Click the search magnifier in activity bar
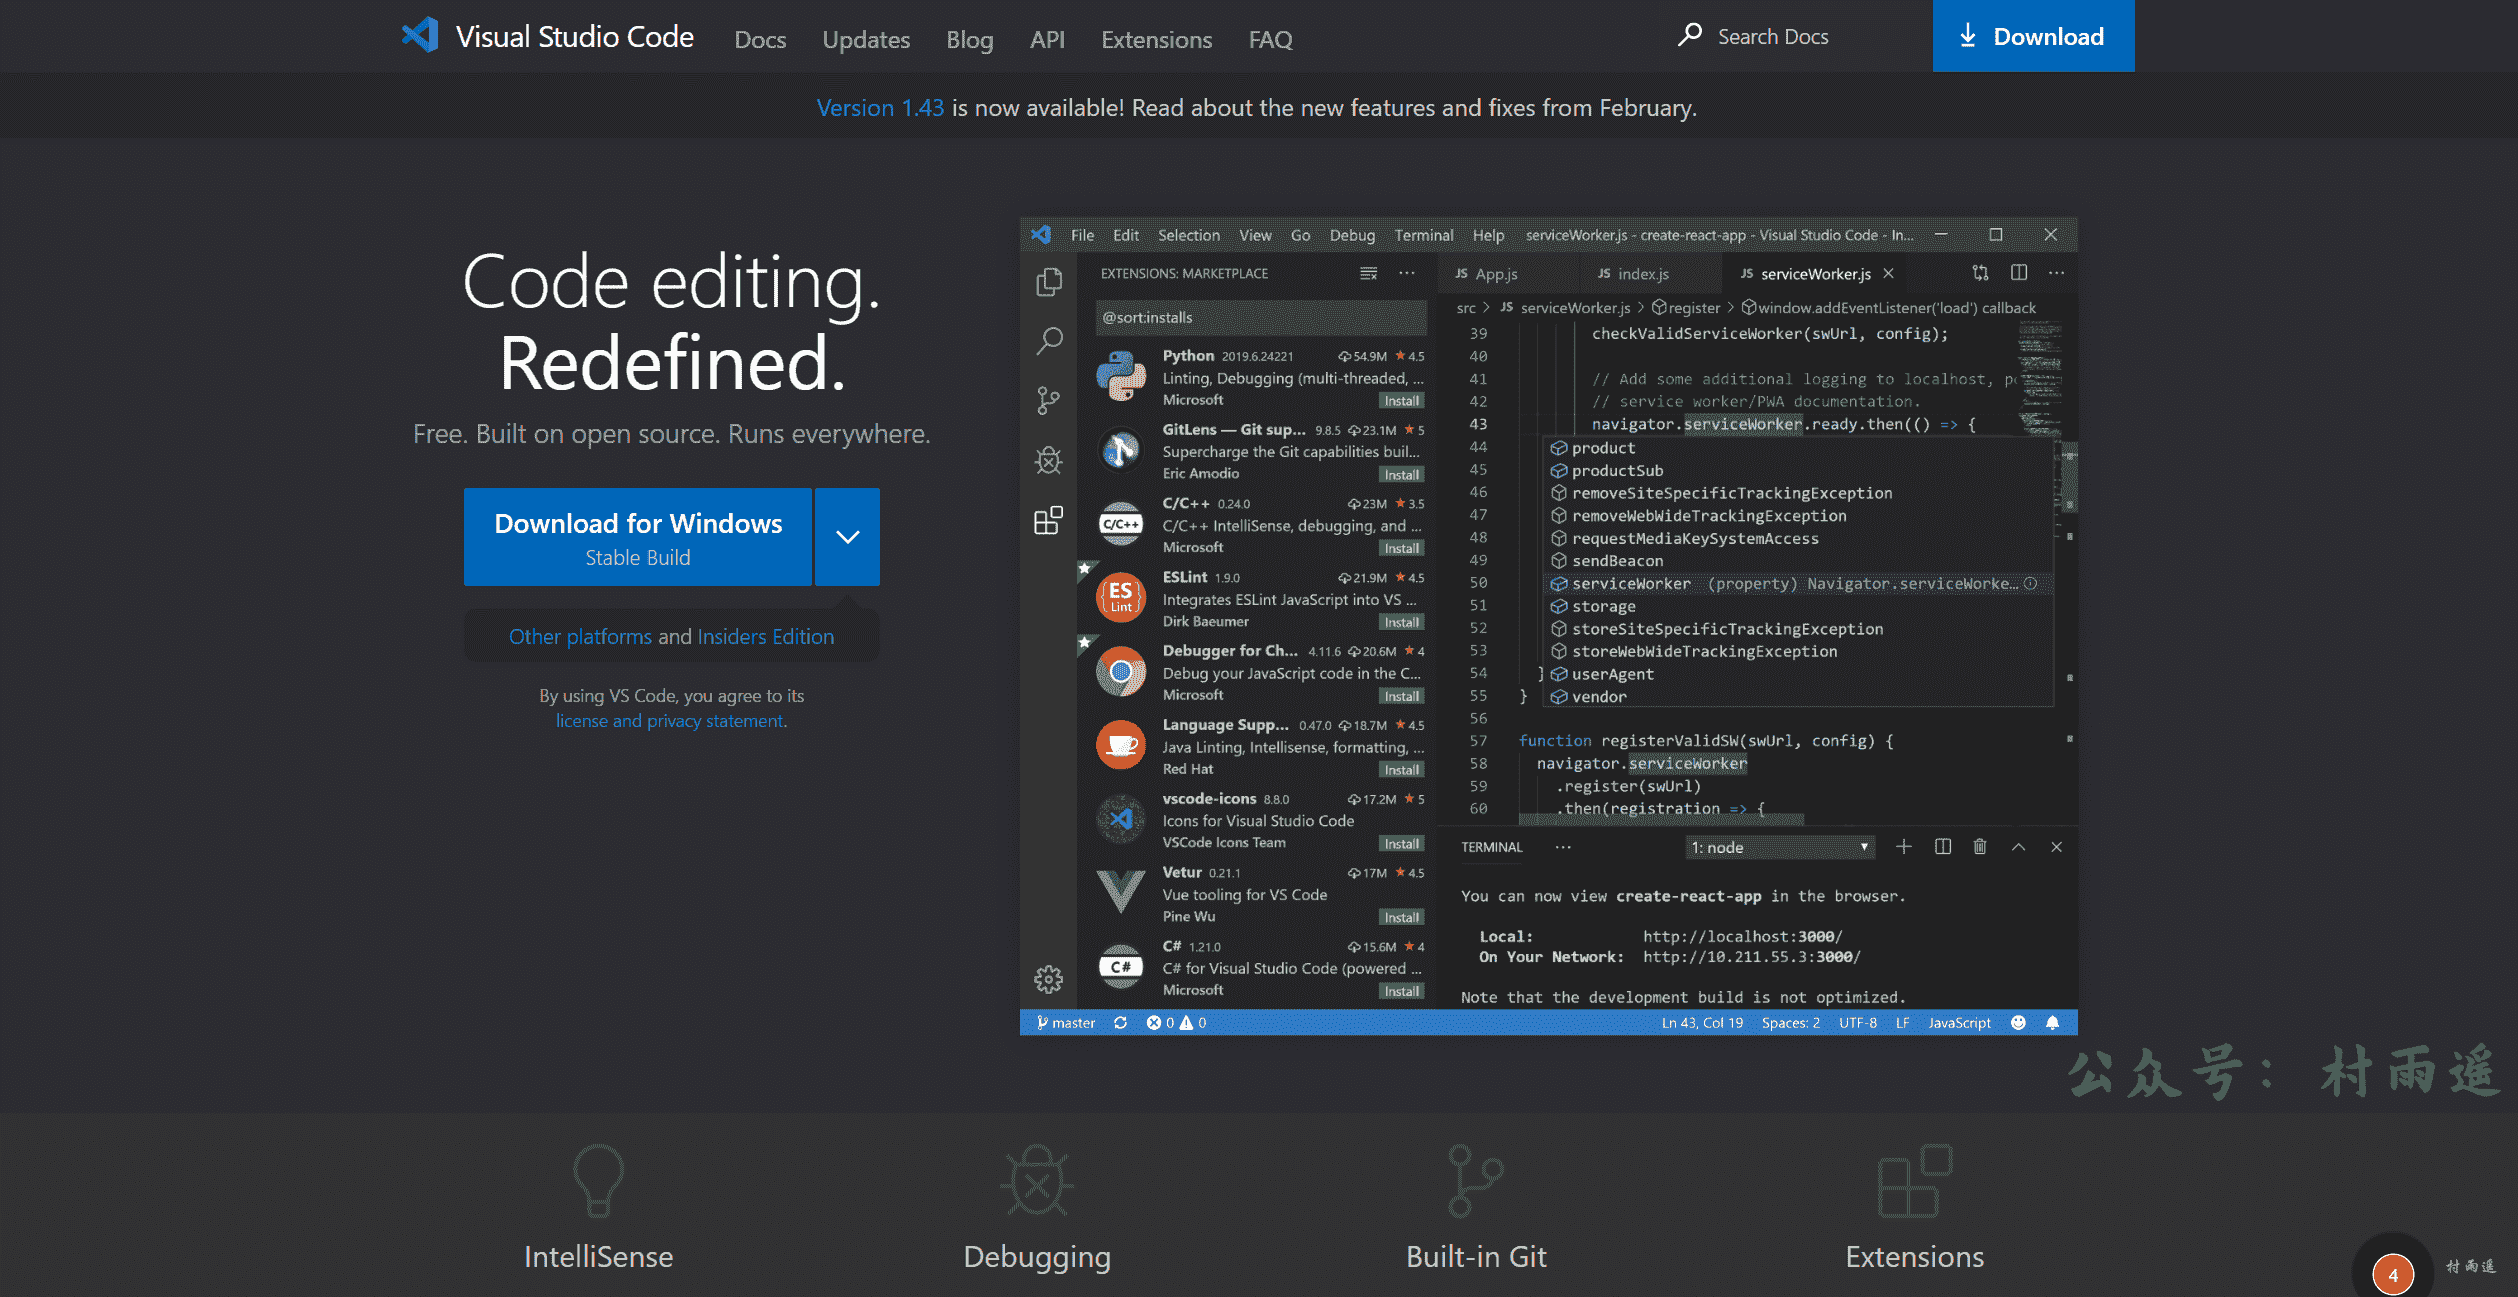2518x1297 pixels. pos(1048,341)
